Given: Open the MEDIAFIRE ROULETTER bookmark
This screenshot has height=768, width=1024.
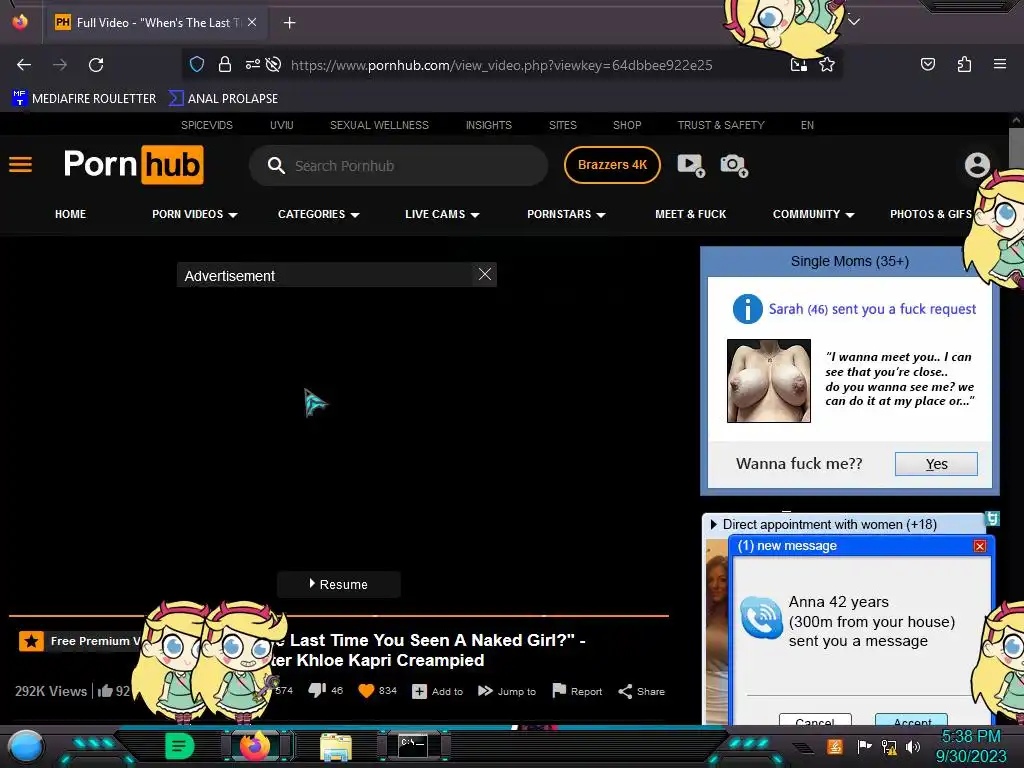Looking at the screenshot, I should 84,99.
